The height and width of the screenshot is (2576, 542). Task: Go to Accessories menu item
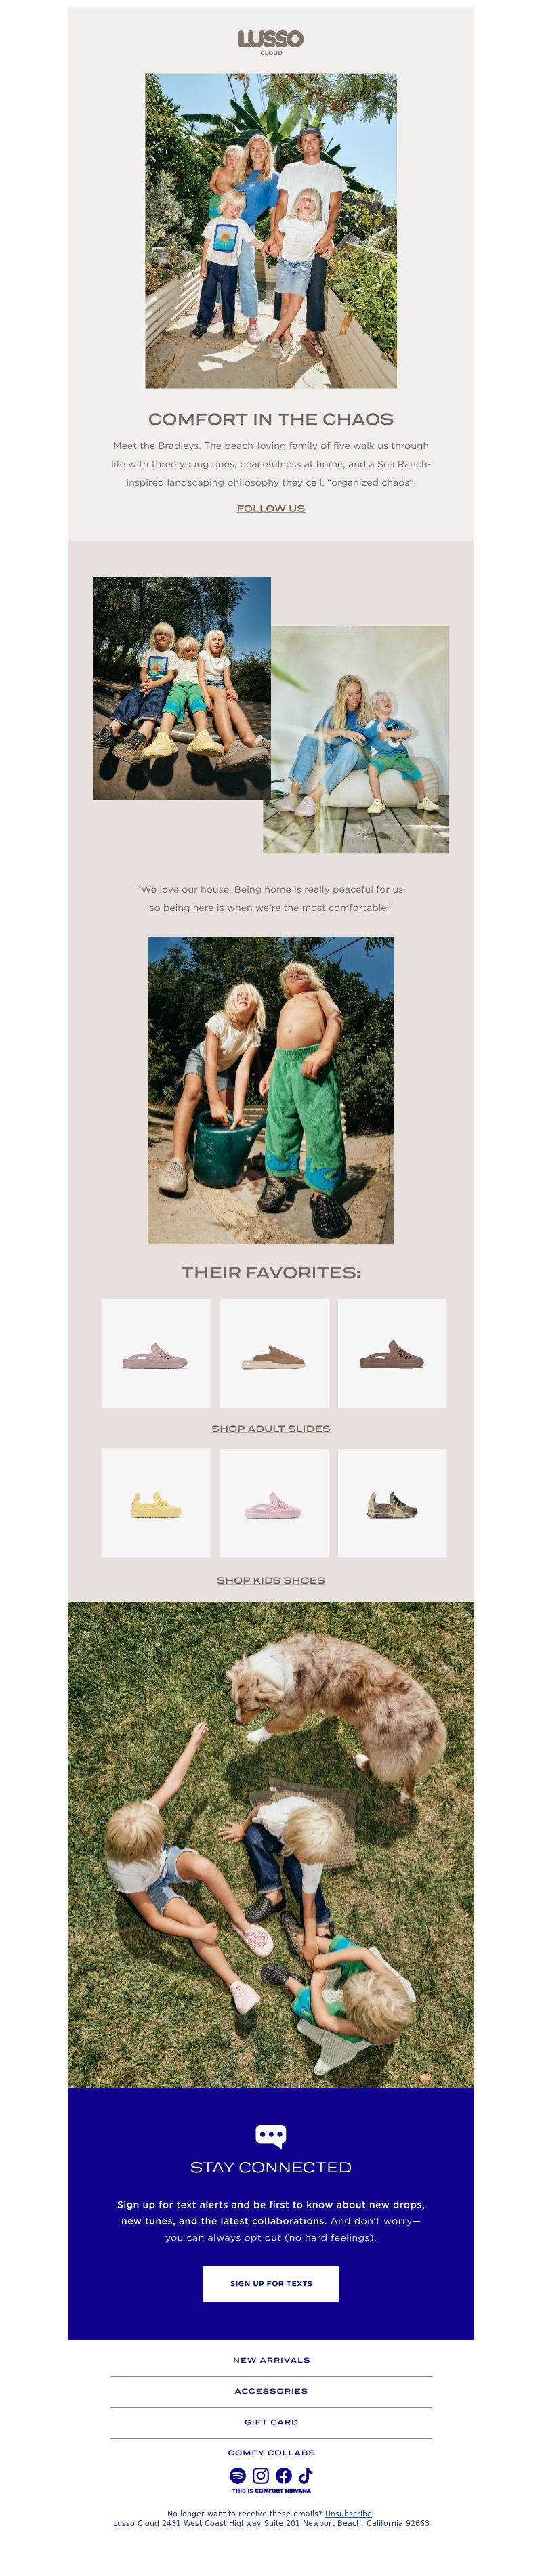[x=271, y=2390]
